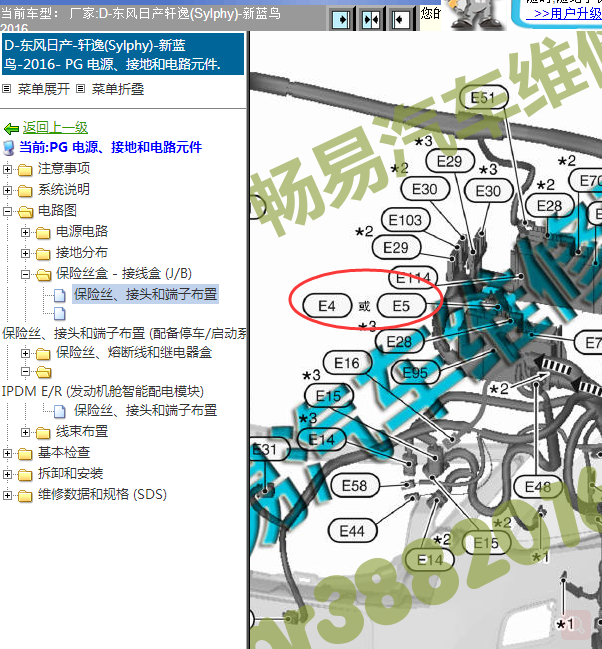Viewport: 602px width, 649px height.
Task: Click the folder icon of 电源电路
Action: pos(43,233)
